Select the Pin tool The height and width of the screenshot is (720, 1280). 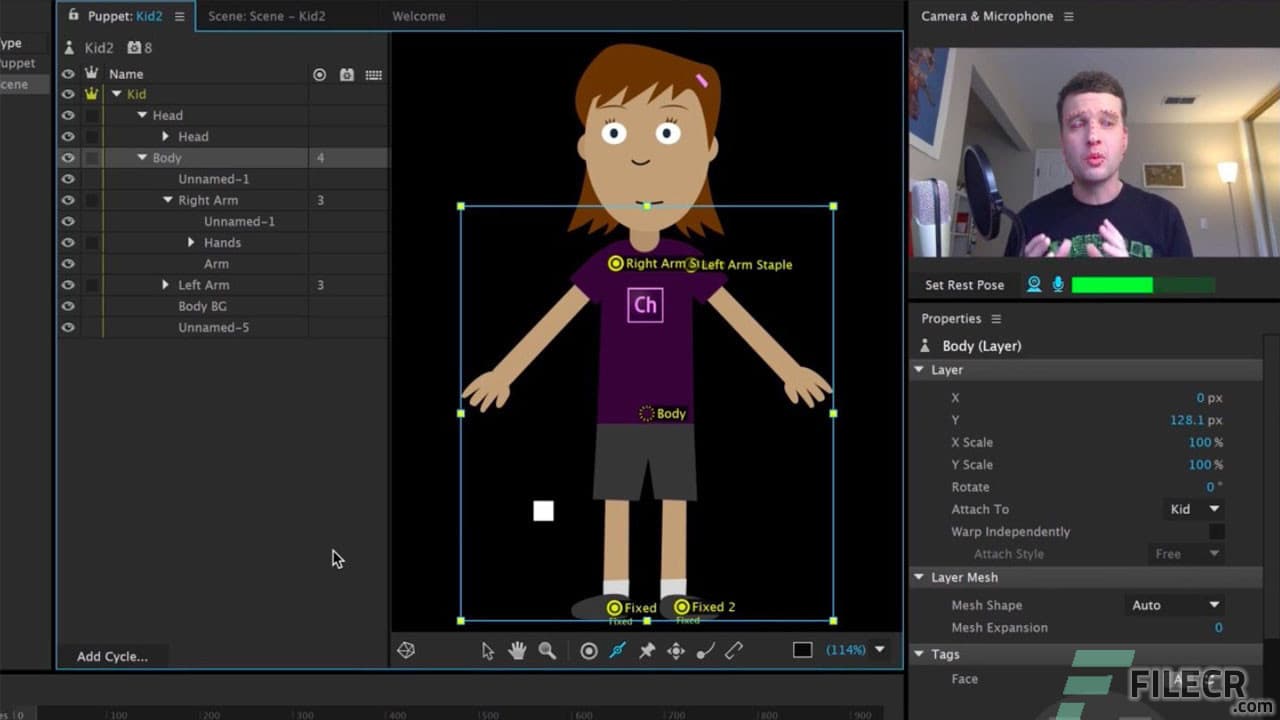click(x=646, y=650)
